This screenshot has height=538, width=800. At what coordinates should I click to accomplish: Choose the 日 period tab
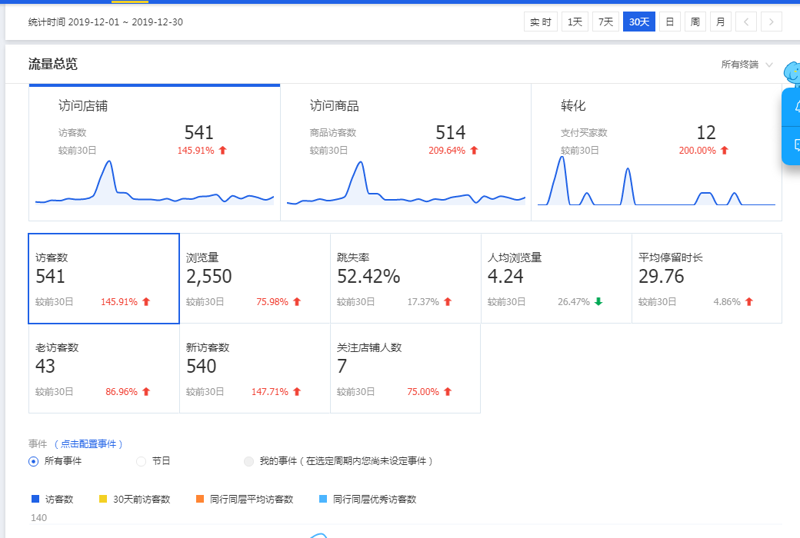point(669,22)
